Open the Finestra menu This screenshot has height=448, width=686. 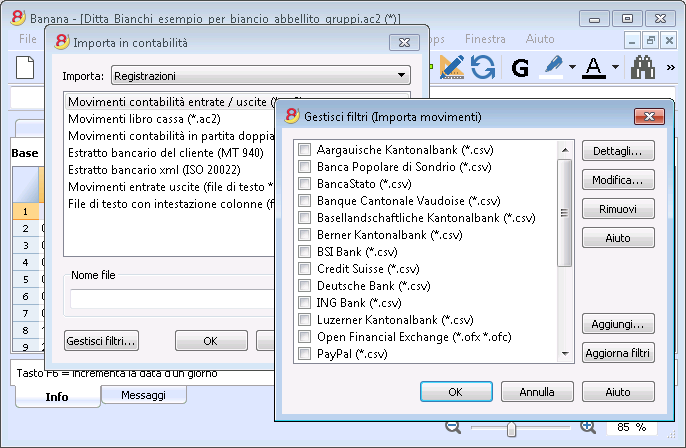click(485, 39)
